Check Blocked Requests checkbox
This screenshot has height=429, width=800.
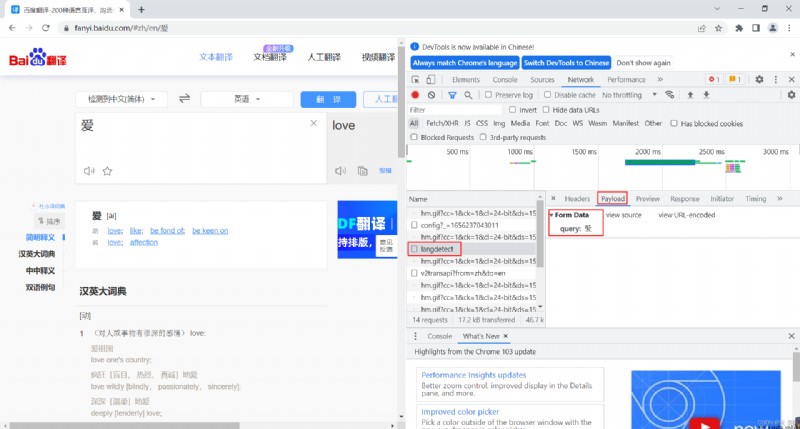(x=414, y=137)
